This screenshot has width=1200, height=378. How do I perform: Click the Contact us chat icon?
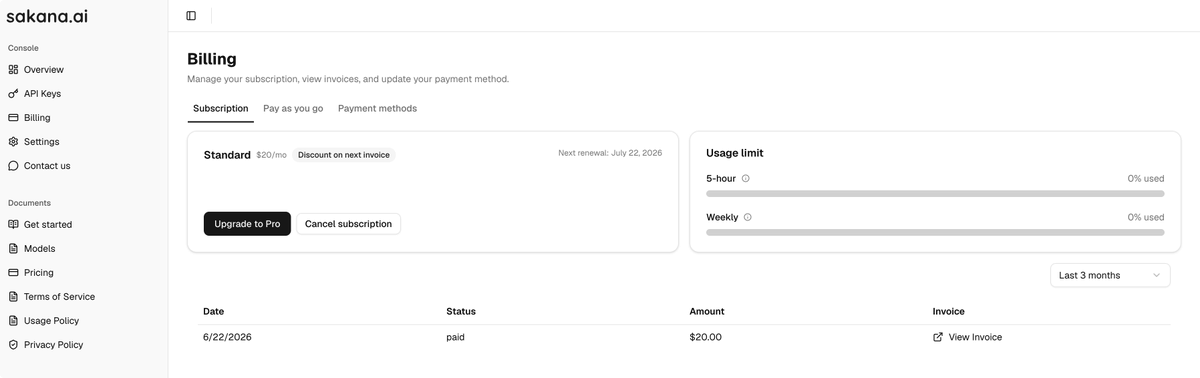[x=13, y=166]
